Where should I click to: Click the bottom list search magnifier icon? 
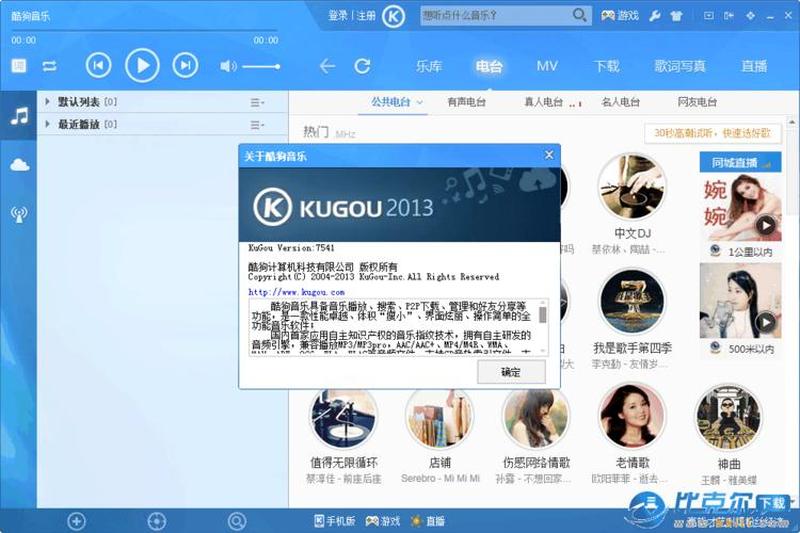coord(236,521)
